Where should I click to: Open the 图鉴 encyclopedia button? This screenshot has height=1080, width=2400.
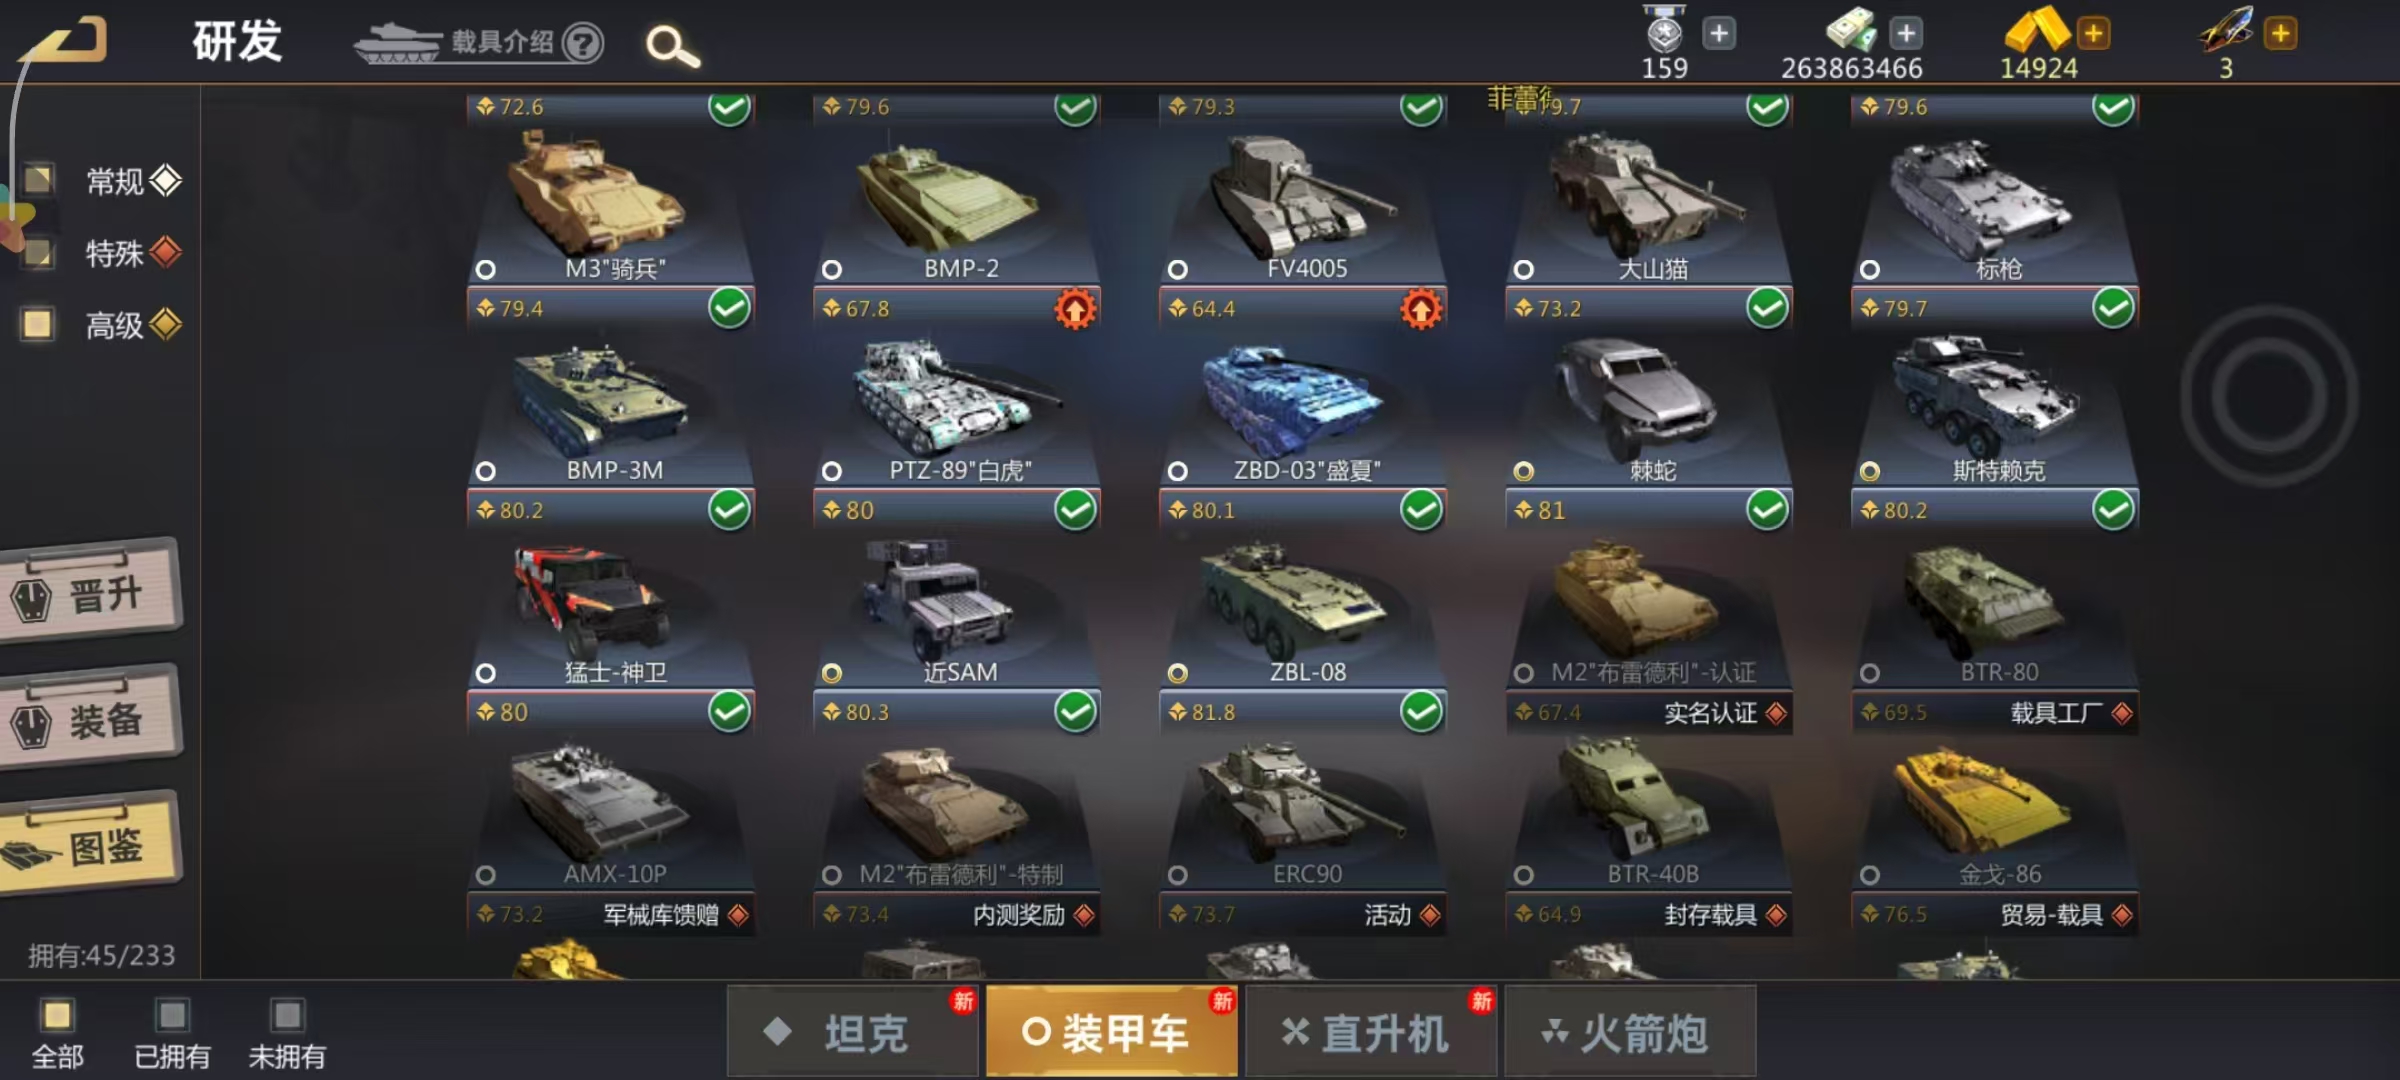click(92, 846)
